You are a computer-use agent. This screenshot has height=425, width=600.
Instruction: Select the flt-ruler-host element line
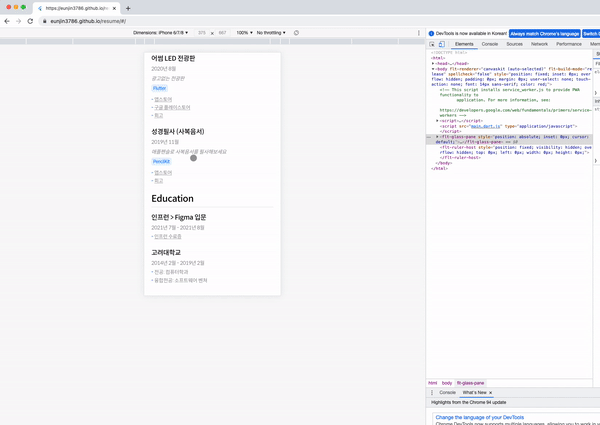(x=515, y=150)
